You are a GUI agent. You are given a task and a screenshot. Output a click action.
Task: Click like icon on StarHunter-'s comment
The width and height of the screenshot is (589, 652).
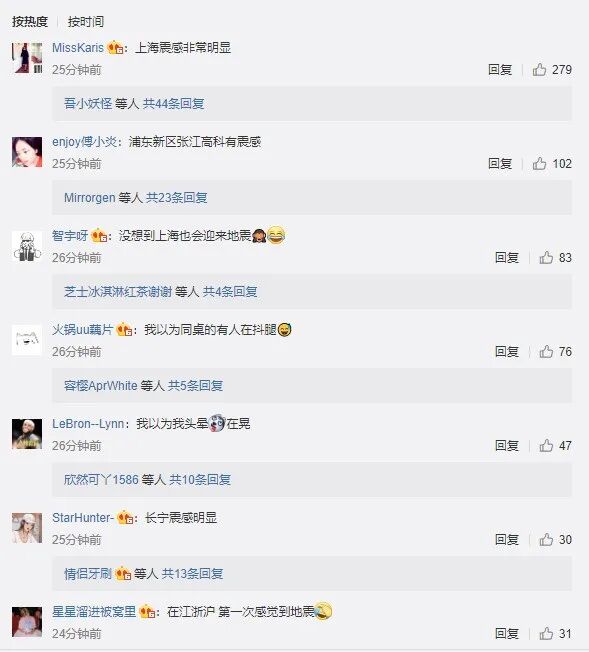coord(546,539)
